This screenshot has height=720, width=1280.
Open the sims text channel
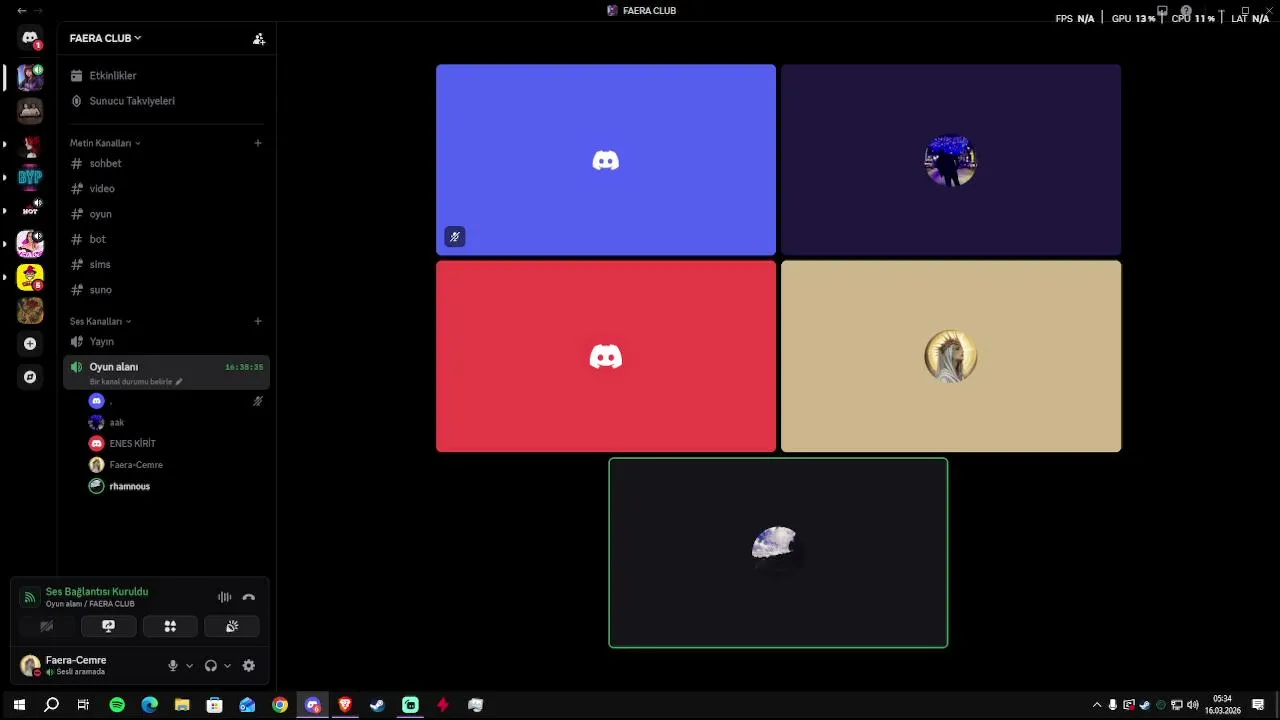pos(166,264)
